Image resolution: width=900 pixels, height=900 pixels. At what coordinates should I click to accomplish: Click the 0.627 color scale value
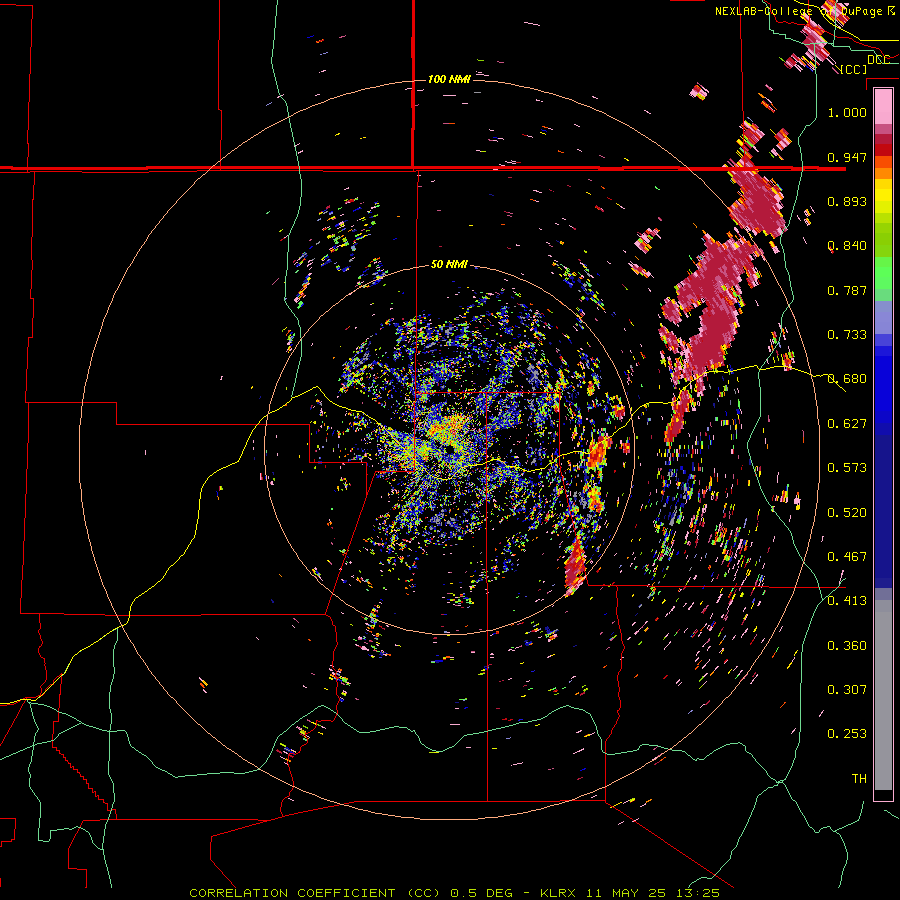(847, 424)
